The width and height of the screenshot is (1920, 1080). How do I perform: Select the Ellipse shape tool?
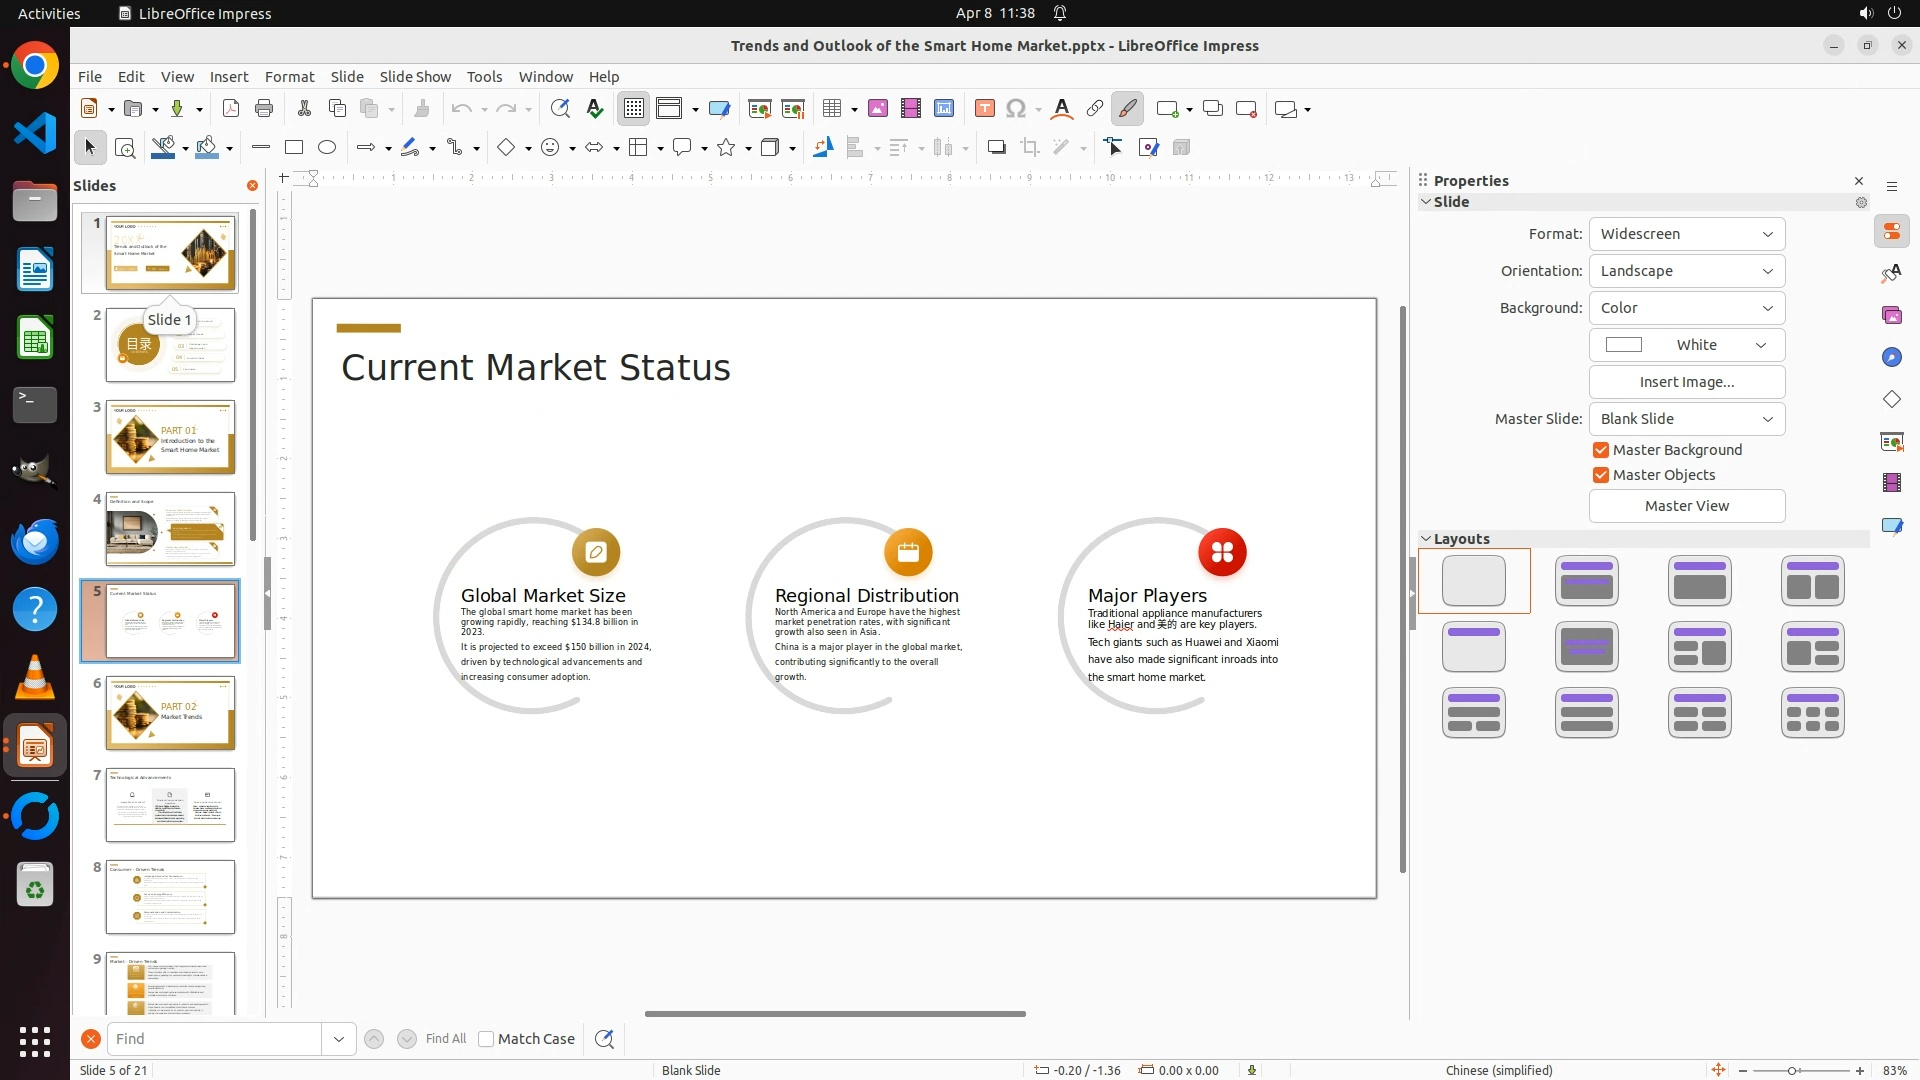(x=327, y=148)
